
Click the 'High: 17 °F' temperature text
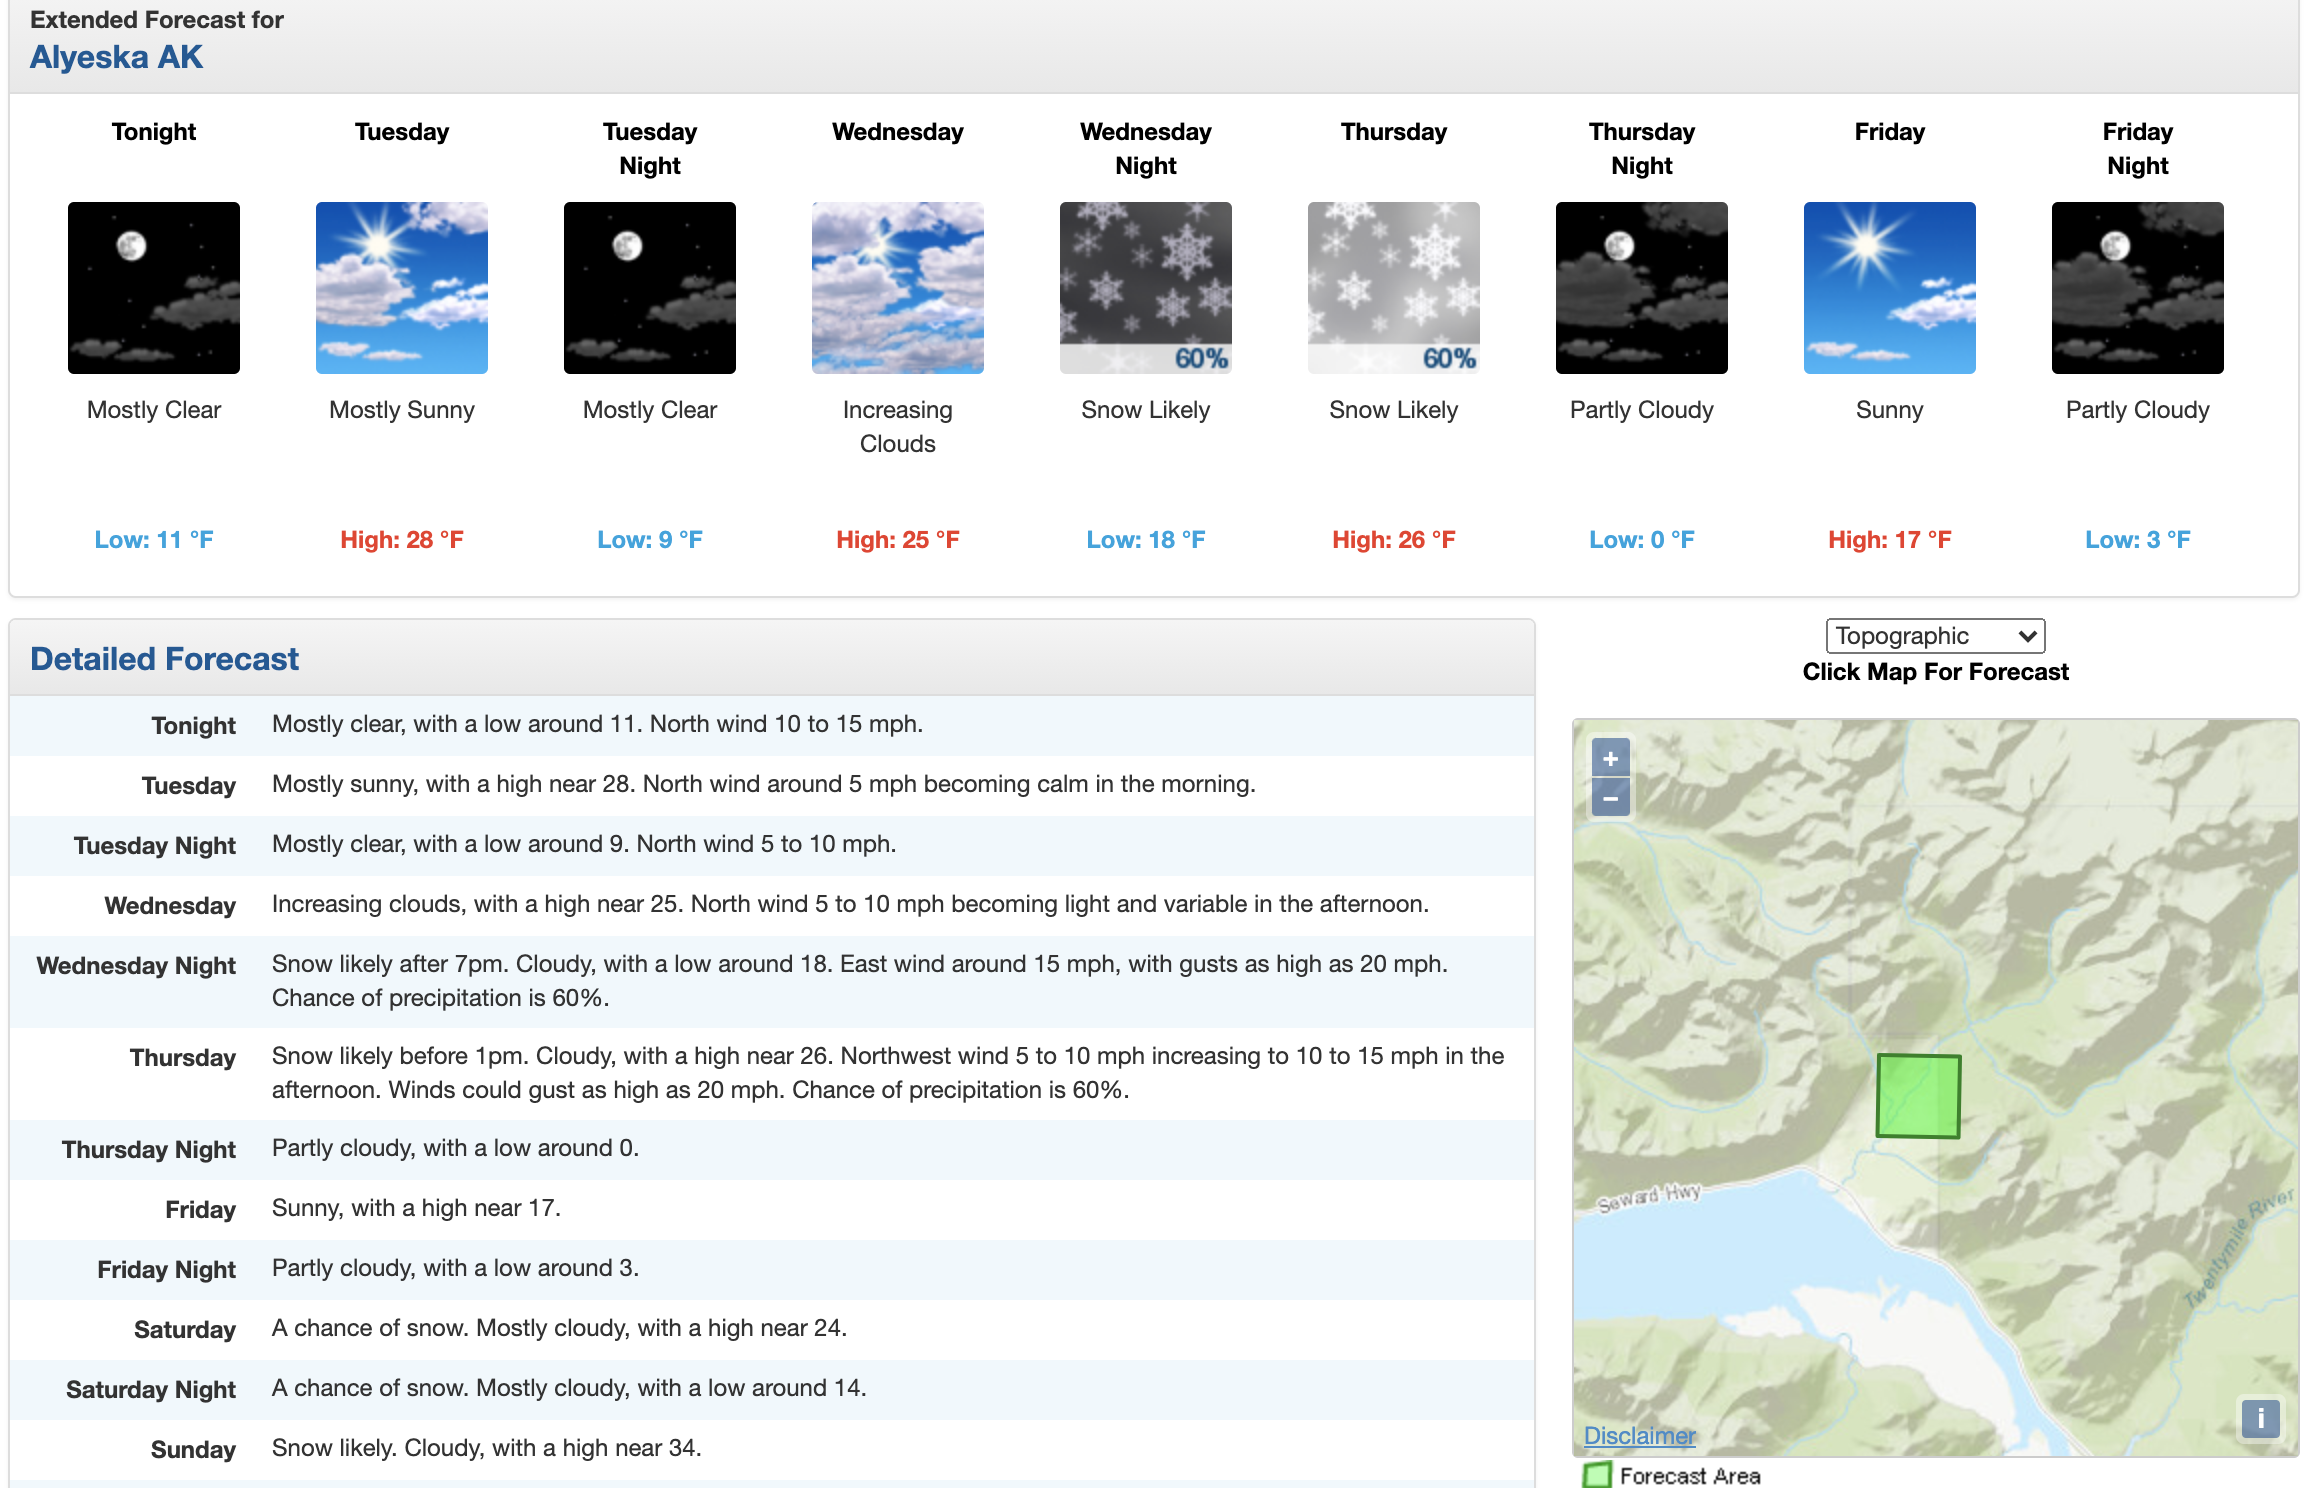(x=1890, y=540)
